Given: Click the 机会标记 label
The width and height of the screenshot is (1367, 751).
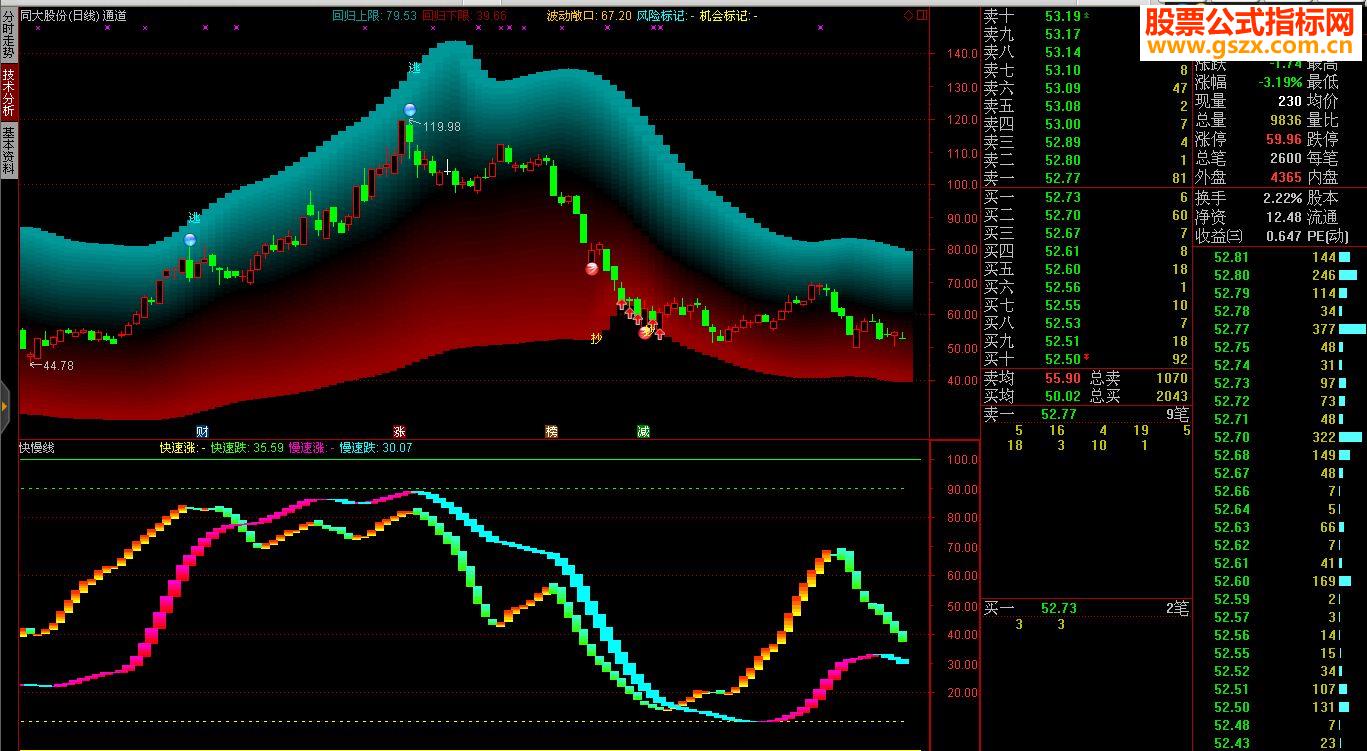Looking at the screenshot, I should (728, 16).
